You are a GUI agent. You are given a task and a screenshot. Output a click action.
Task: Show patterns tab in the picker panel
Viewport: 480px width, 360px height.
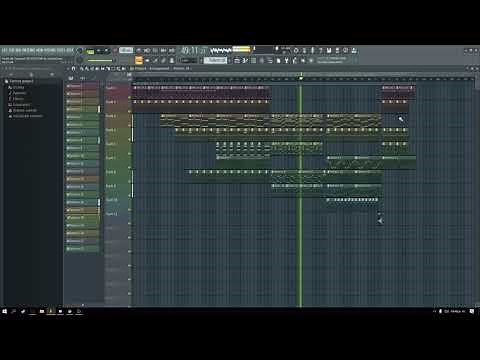[x=71, y=78]
